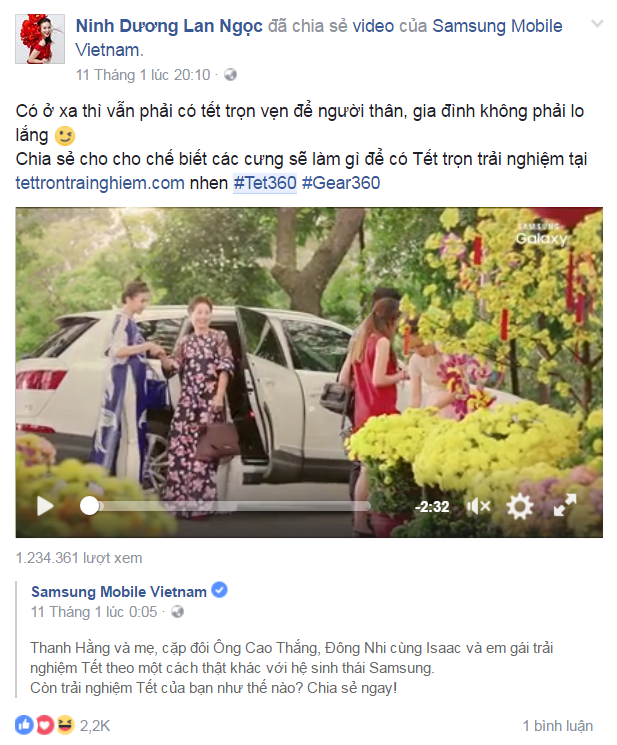
Task: Open video settings gear icon
Action: (x=520, y=506)
